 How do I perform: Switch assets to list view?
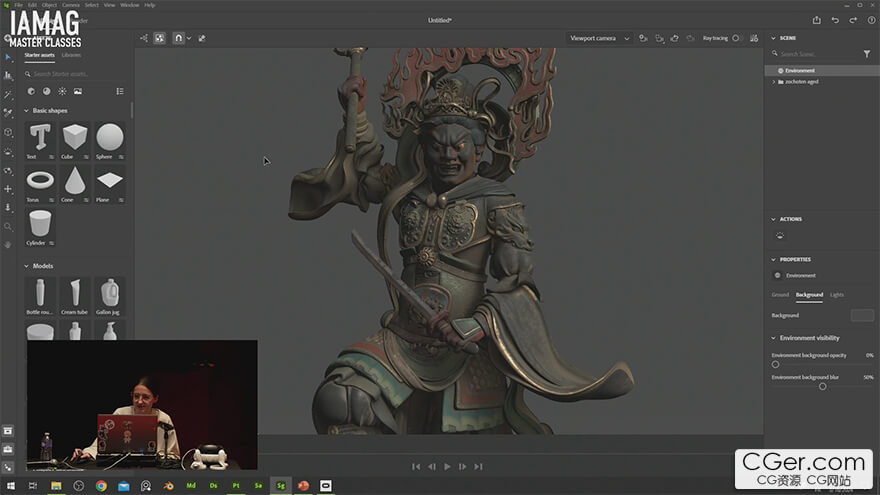[x=120, y=91]
